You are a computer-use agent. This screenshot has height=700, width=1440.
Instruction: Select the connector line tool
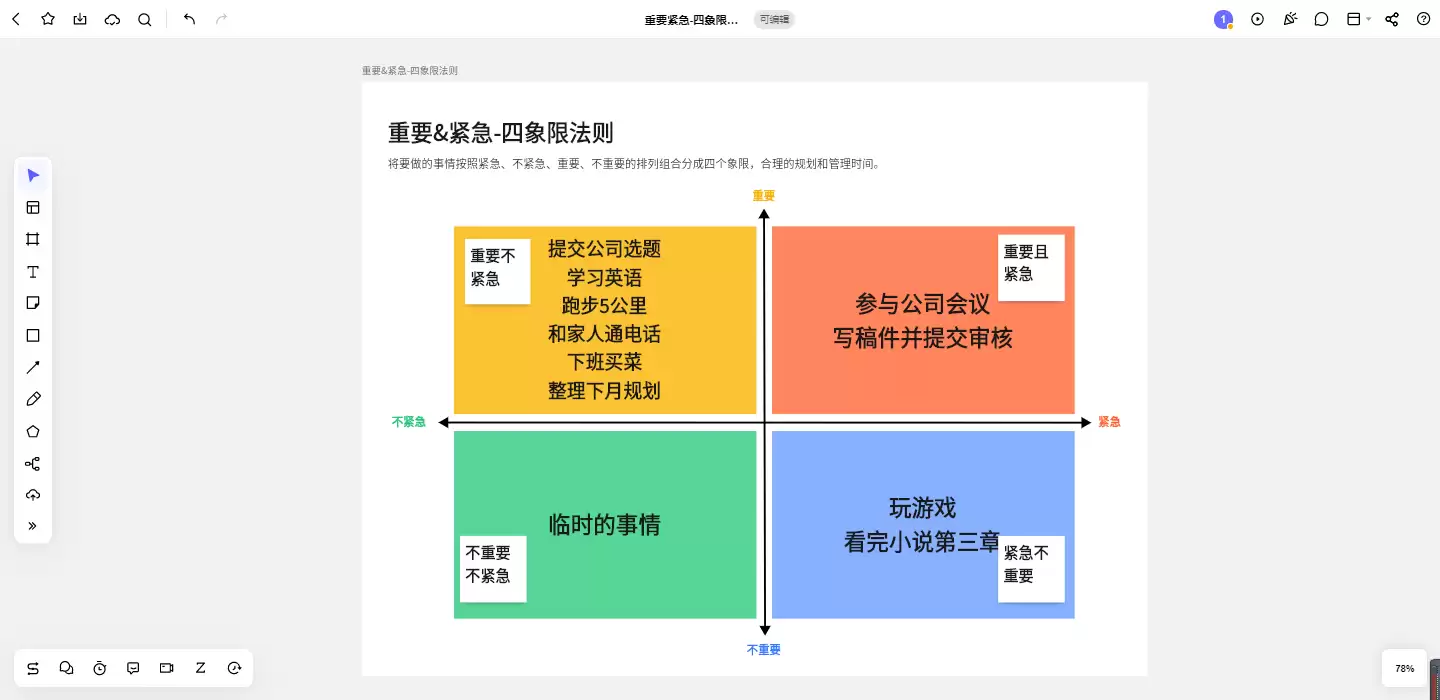tap(33, 367)
